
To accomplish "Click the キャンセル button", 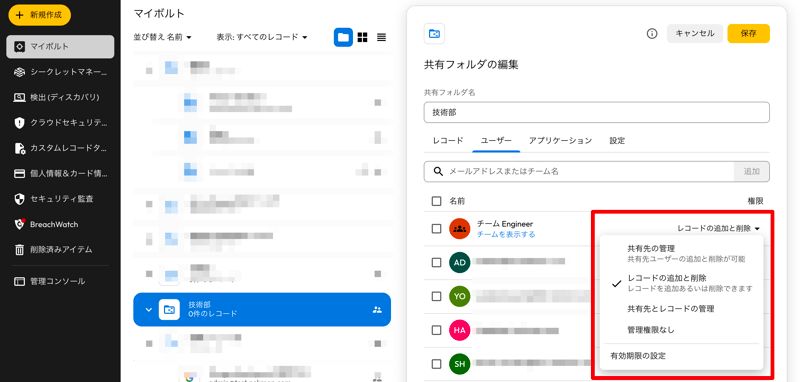I will coord(695,34).
